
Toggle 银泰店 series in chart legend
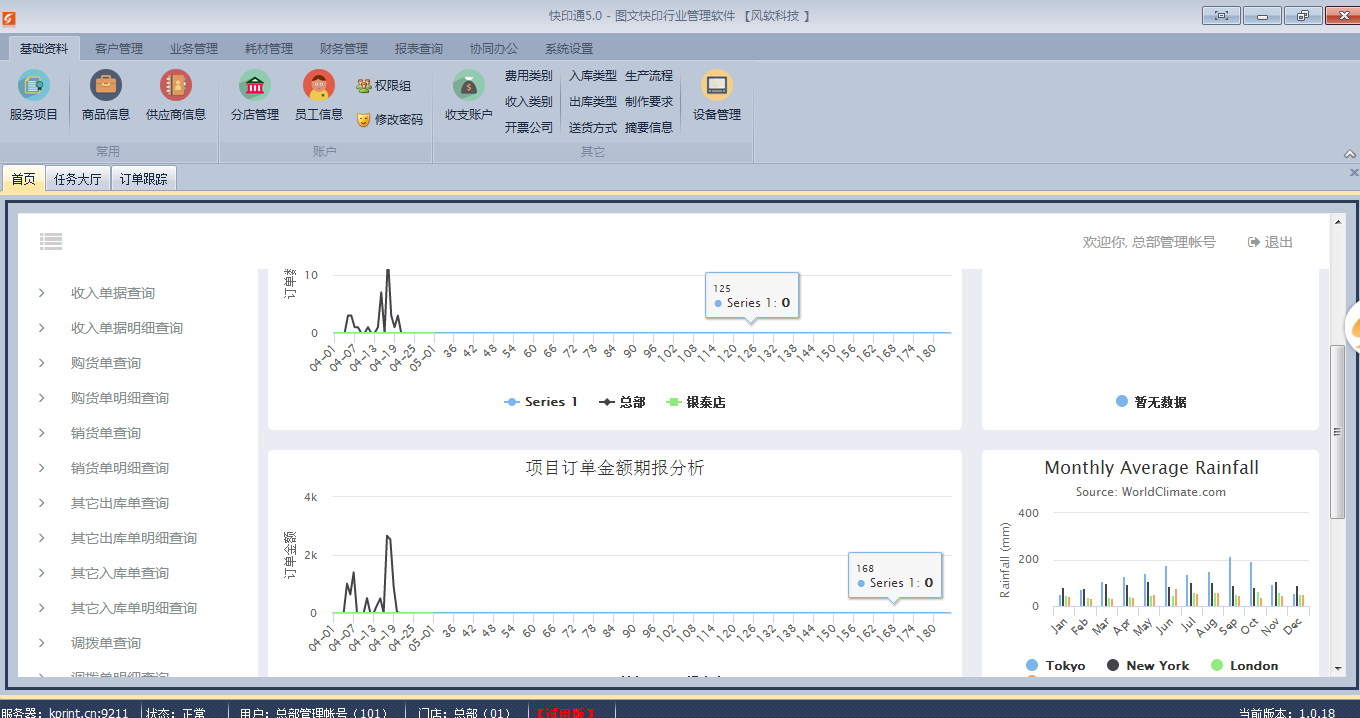(x=695, y=402)
